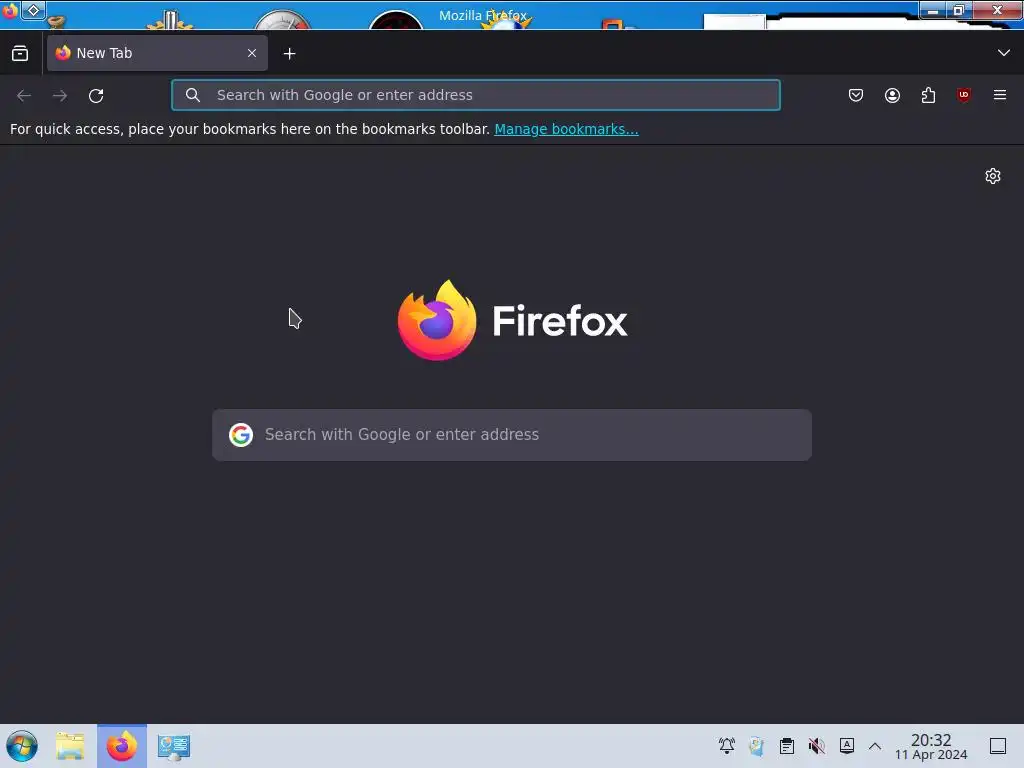1024x768 pixels.
Task: Open the clock showing 20:32
Action: [931, 746]
